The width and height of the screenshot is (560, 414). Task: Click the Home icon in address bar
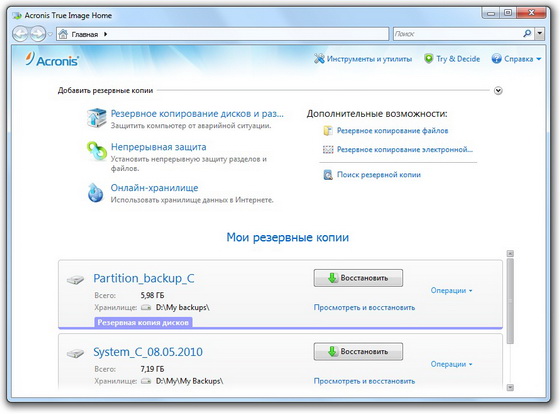click(x=63, y=34)
